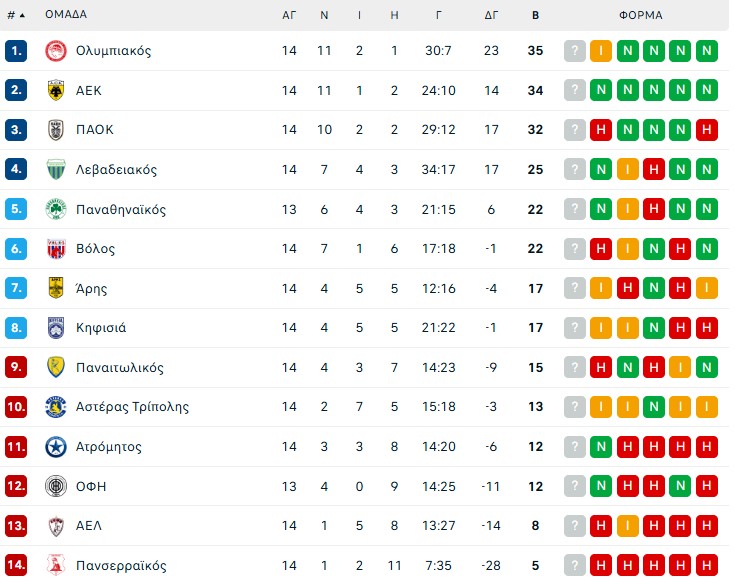Image resolution: width=735 pixels, height=585 pixels.
Task: Click the position 1 rank badge
Action: pyautogui.click(x=16, y=51)
